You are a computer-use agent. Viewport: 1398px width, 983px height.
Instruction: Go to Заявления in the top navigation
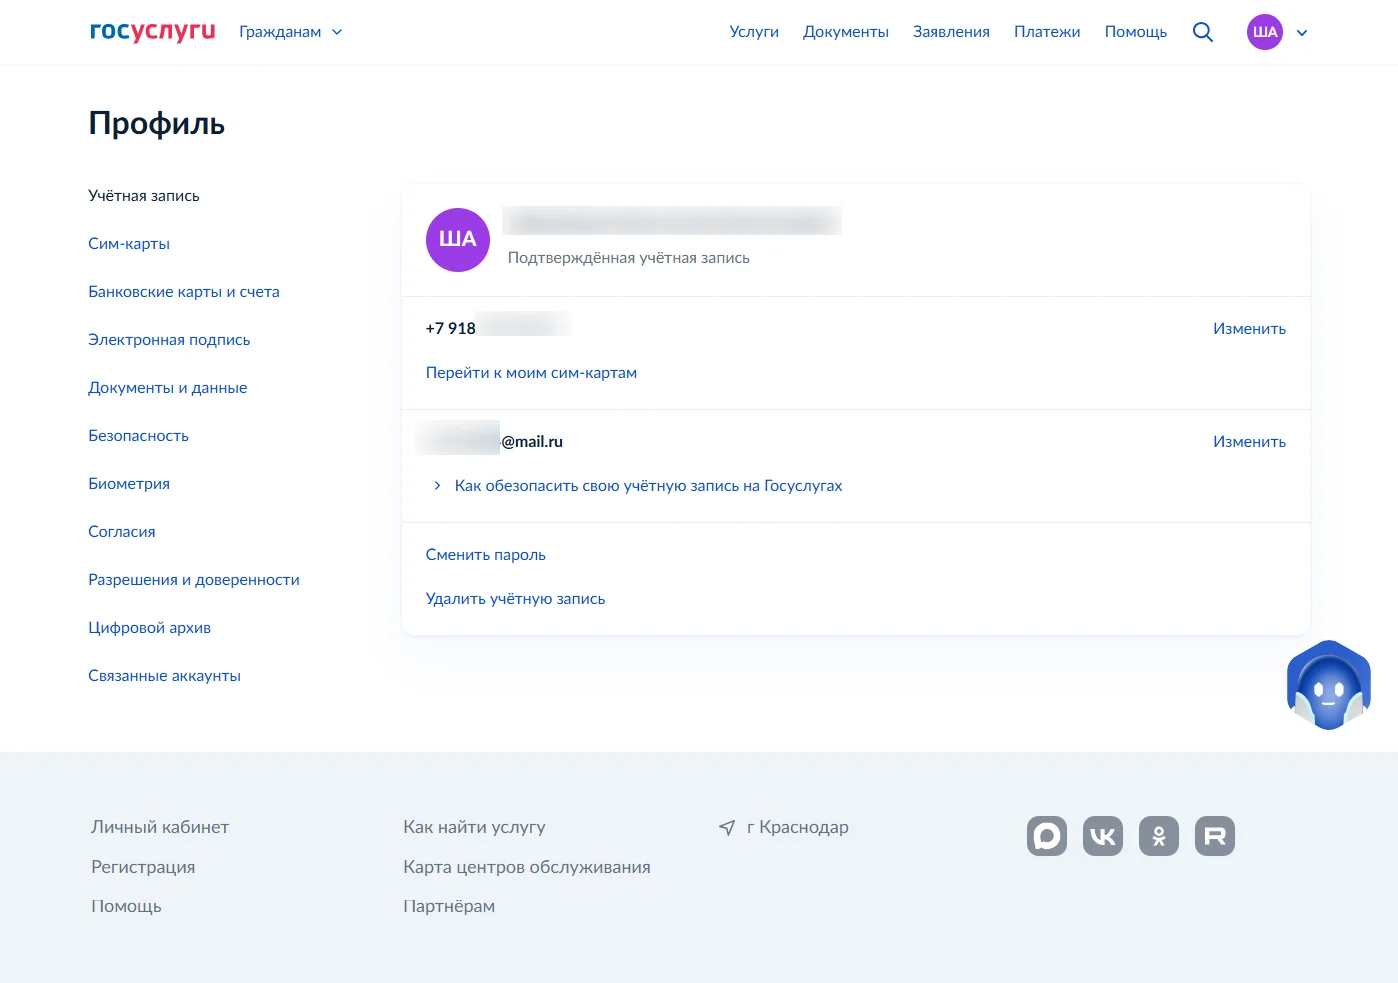tap(951, 32)
